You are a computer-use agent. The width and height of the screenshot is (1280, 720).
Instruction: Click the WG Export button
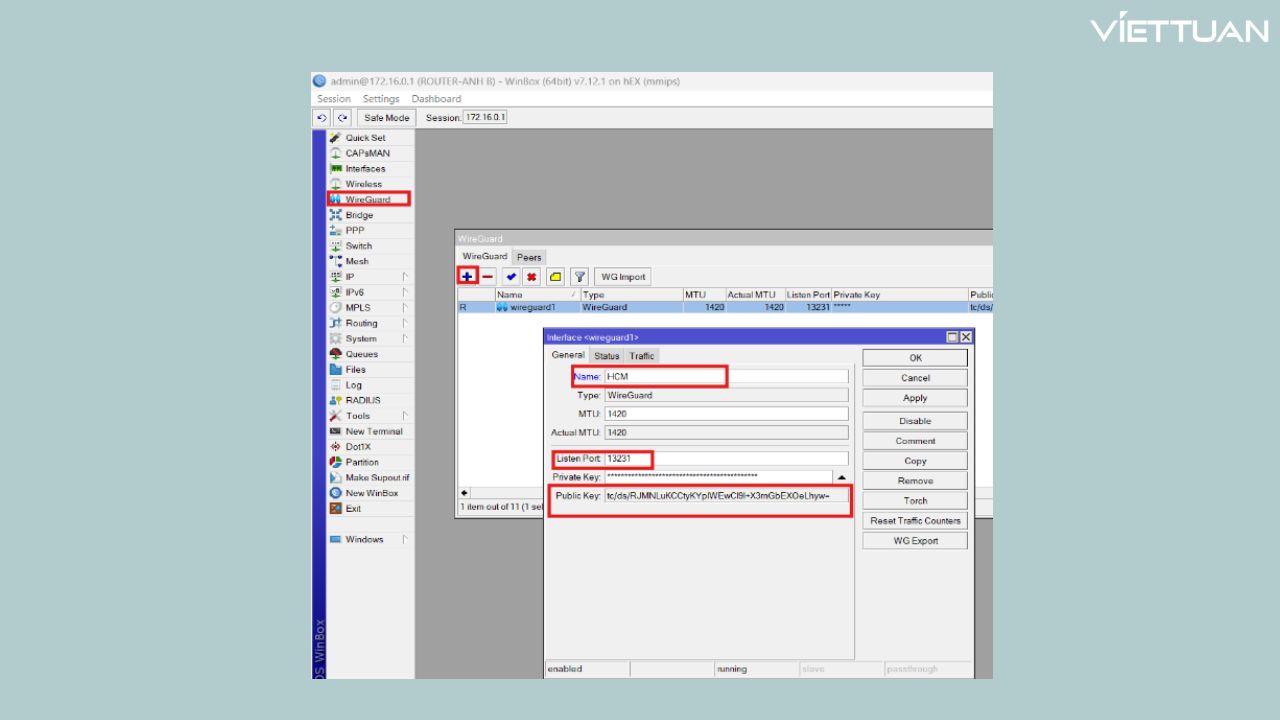[x=915, y=541]
